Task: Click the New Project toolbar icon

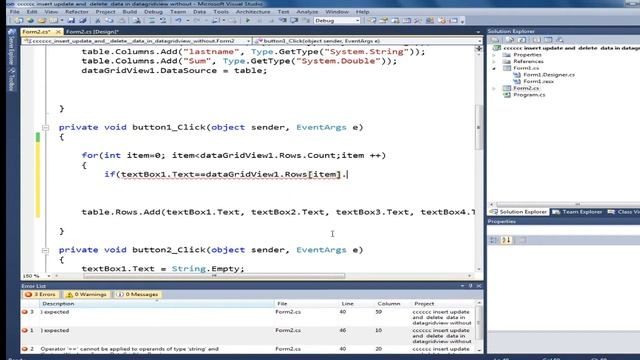Action: point(19,20)
